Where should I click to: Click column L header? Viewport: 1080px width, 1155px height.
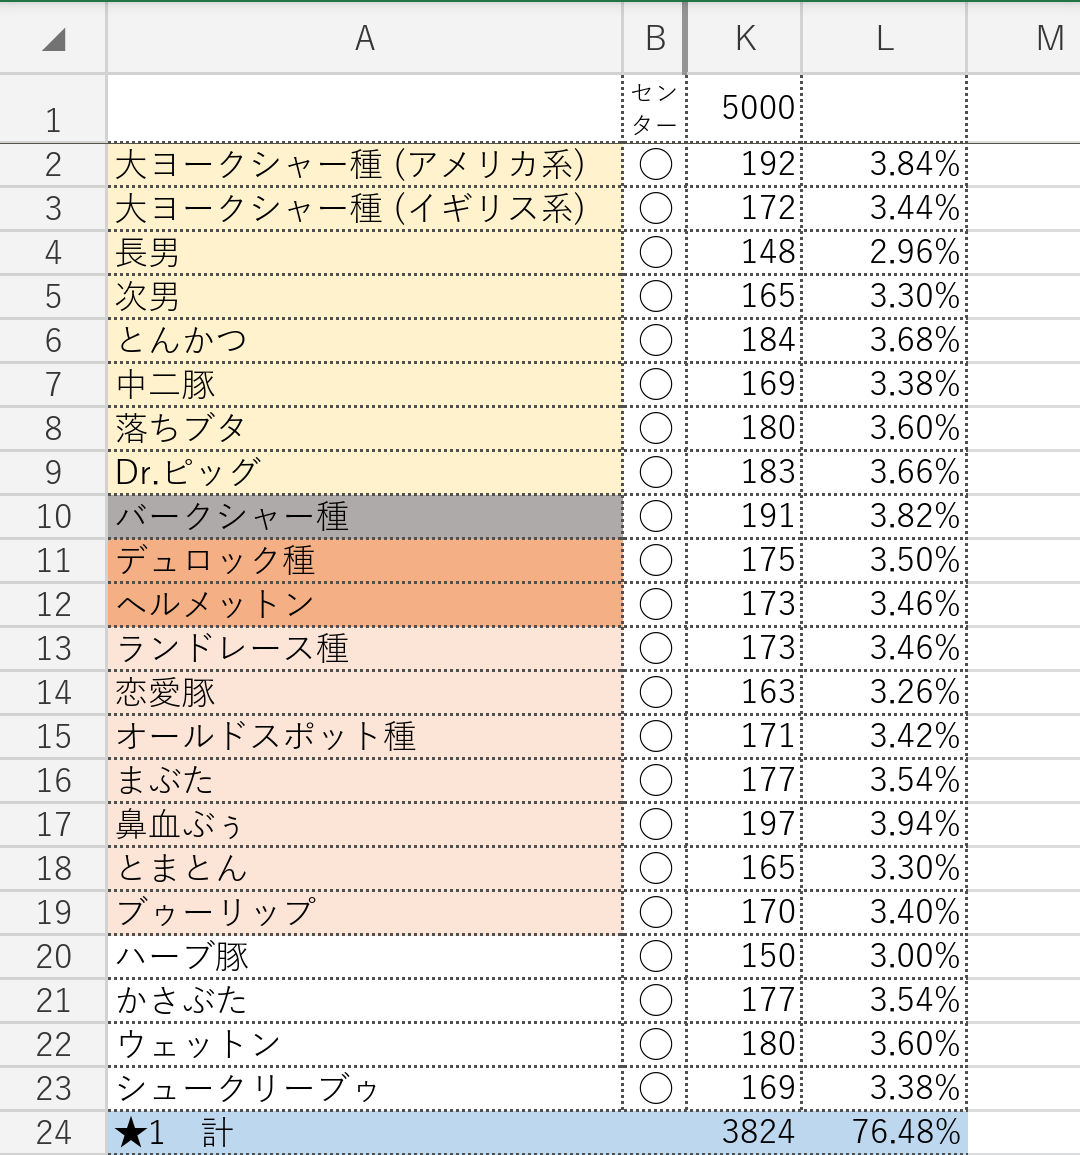(884, 39)
